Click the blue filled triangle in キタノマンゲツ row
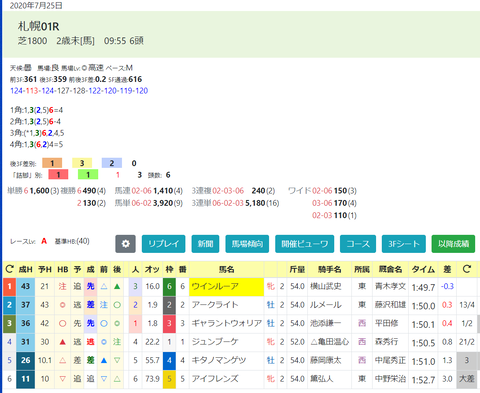 [104, 360]
